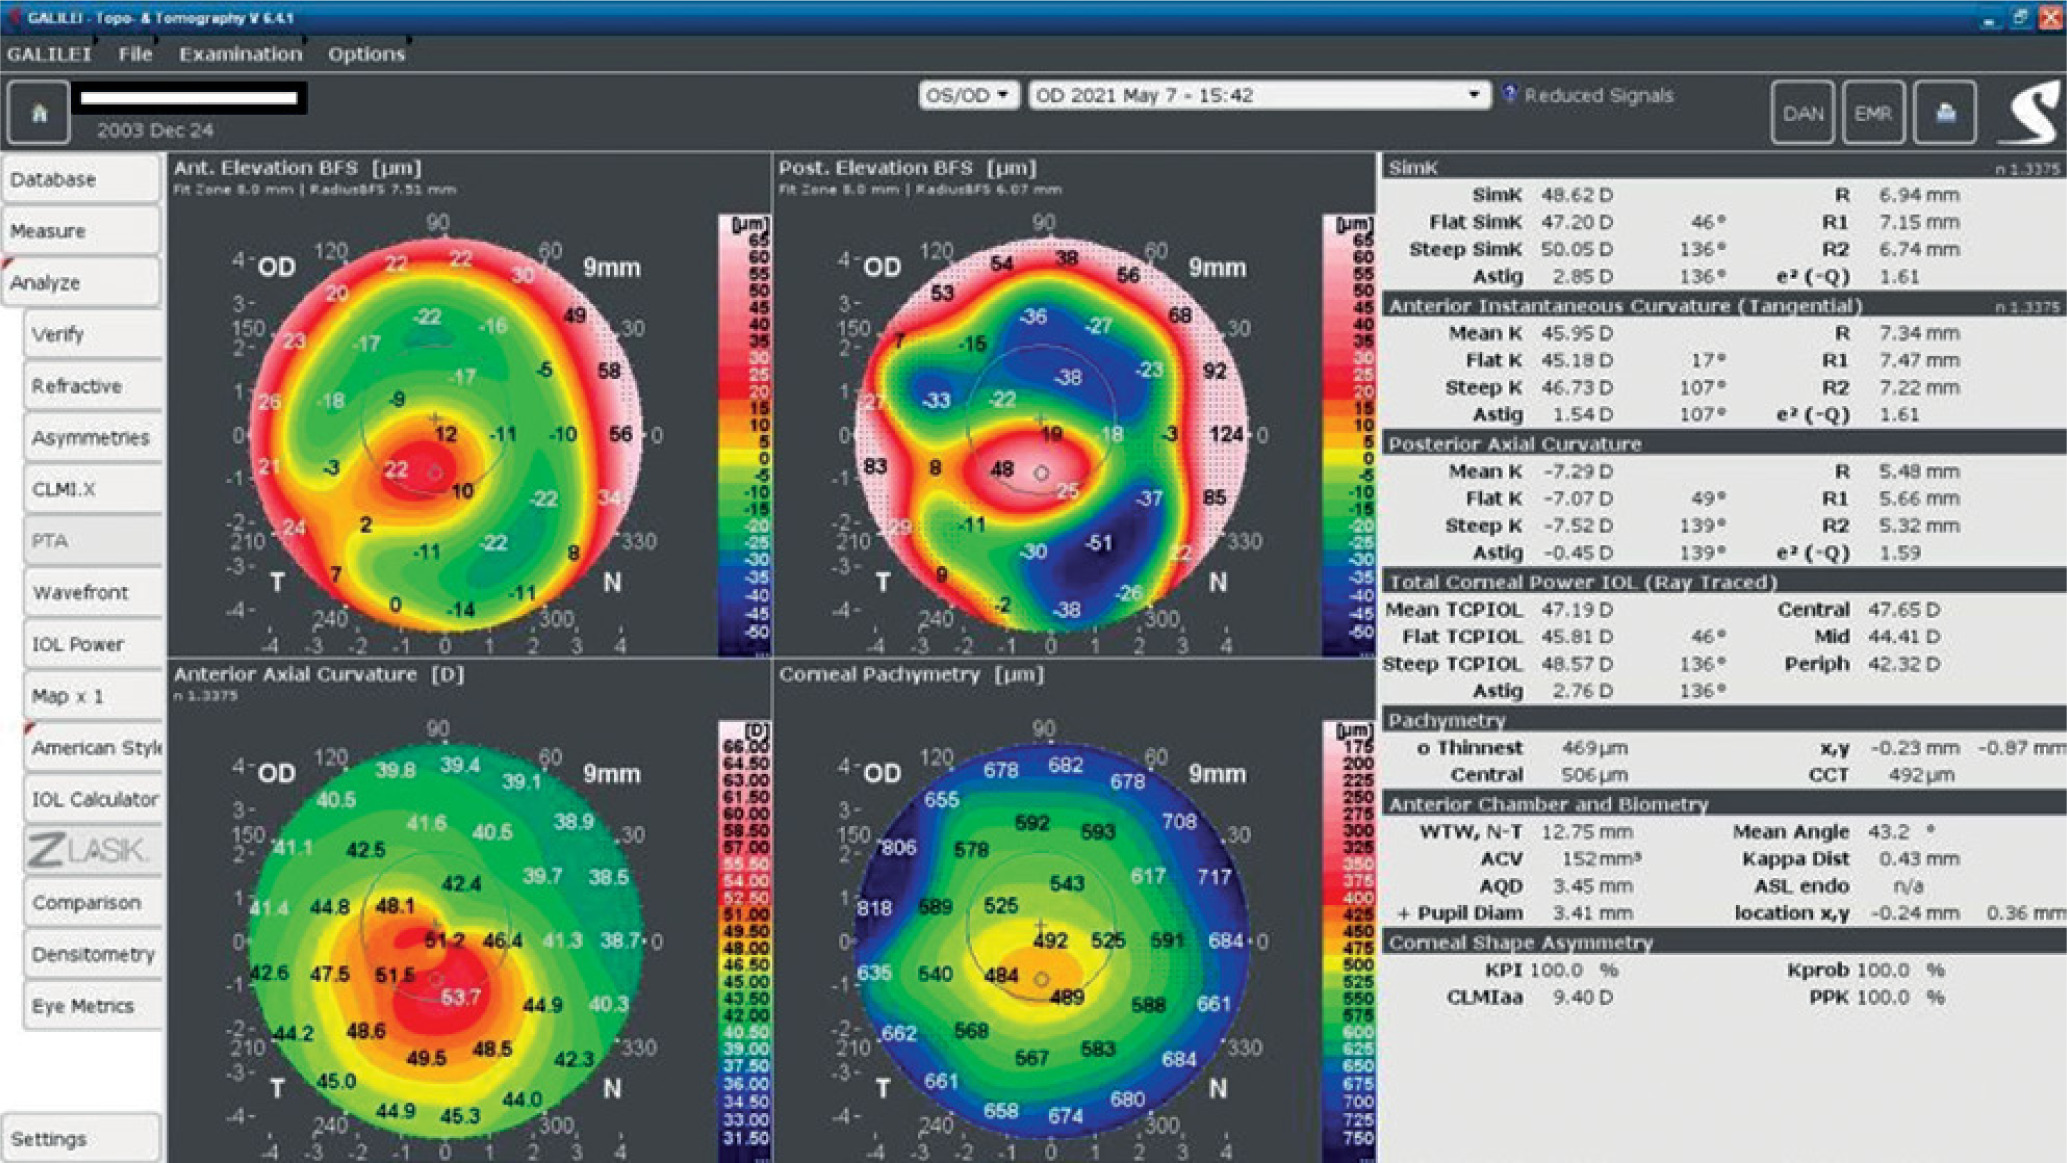Click the Pupil Diam plus marker
This screenshot has width=2067, height=1163.
coord(1404,914)
